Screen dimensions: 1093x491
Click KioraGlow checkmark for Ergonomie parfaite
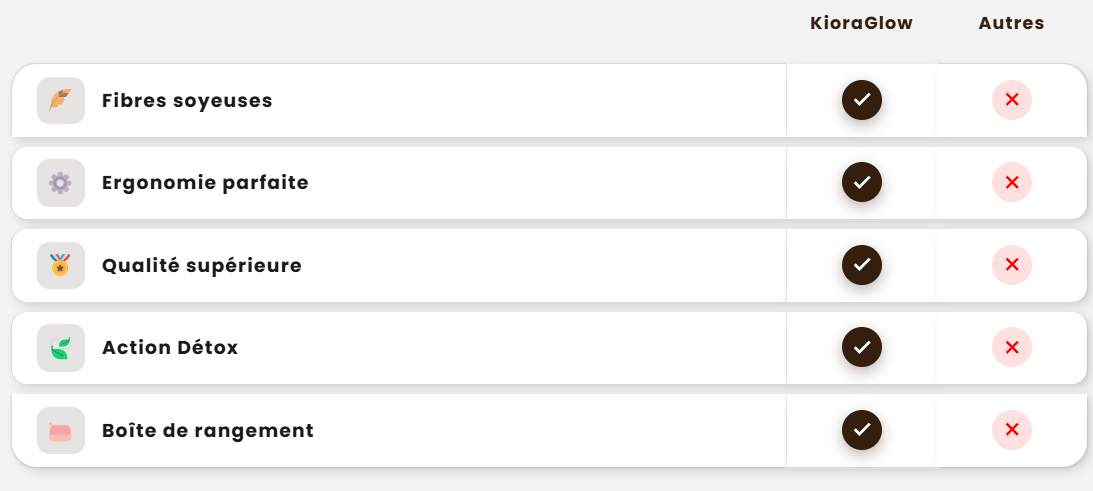click(x=861, y=183)
